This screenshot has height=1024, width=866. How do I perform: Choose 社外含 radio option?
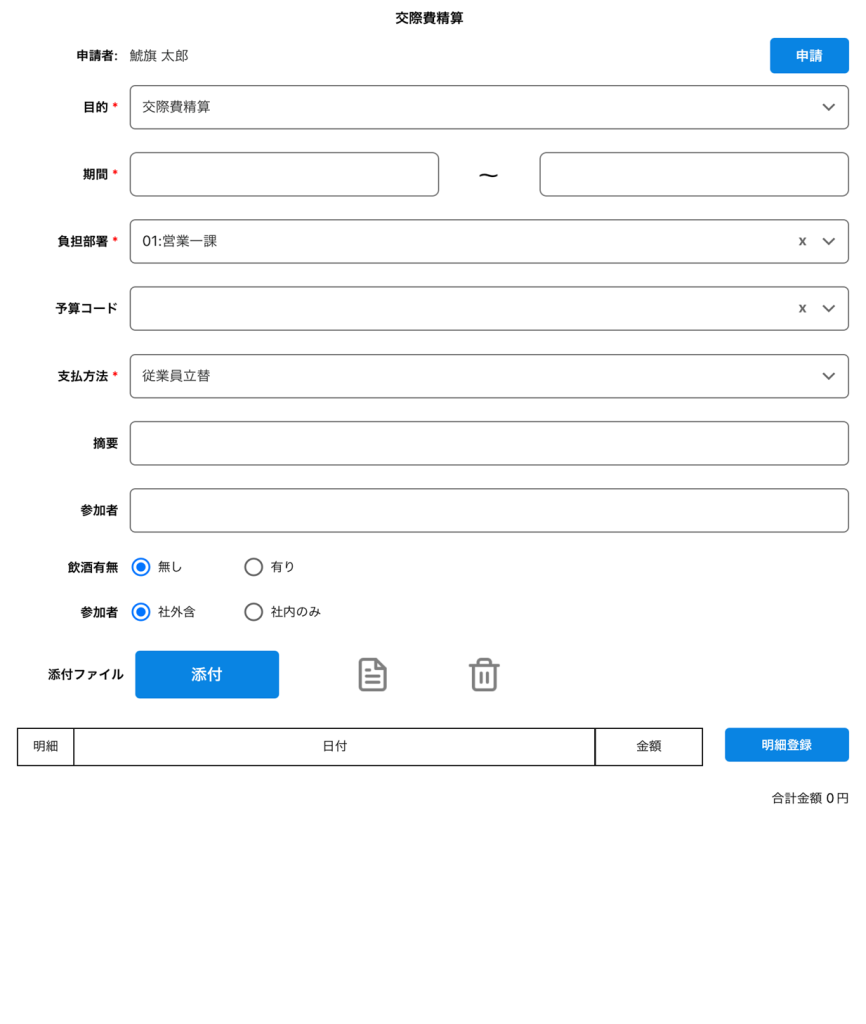coord(141,612)
